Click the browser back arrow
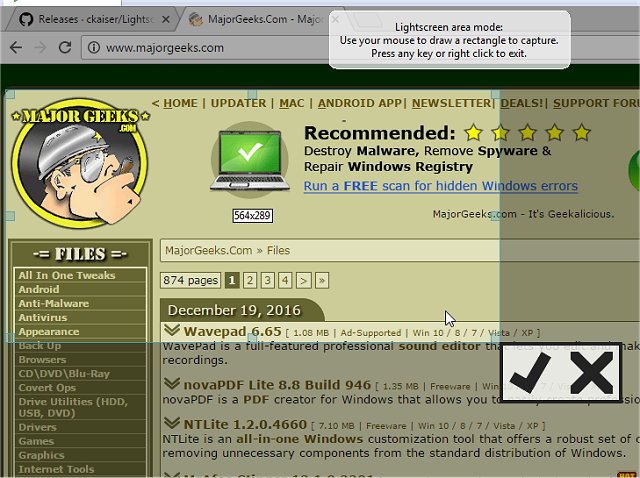 point(16,48)
